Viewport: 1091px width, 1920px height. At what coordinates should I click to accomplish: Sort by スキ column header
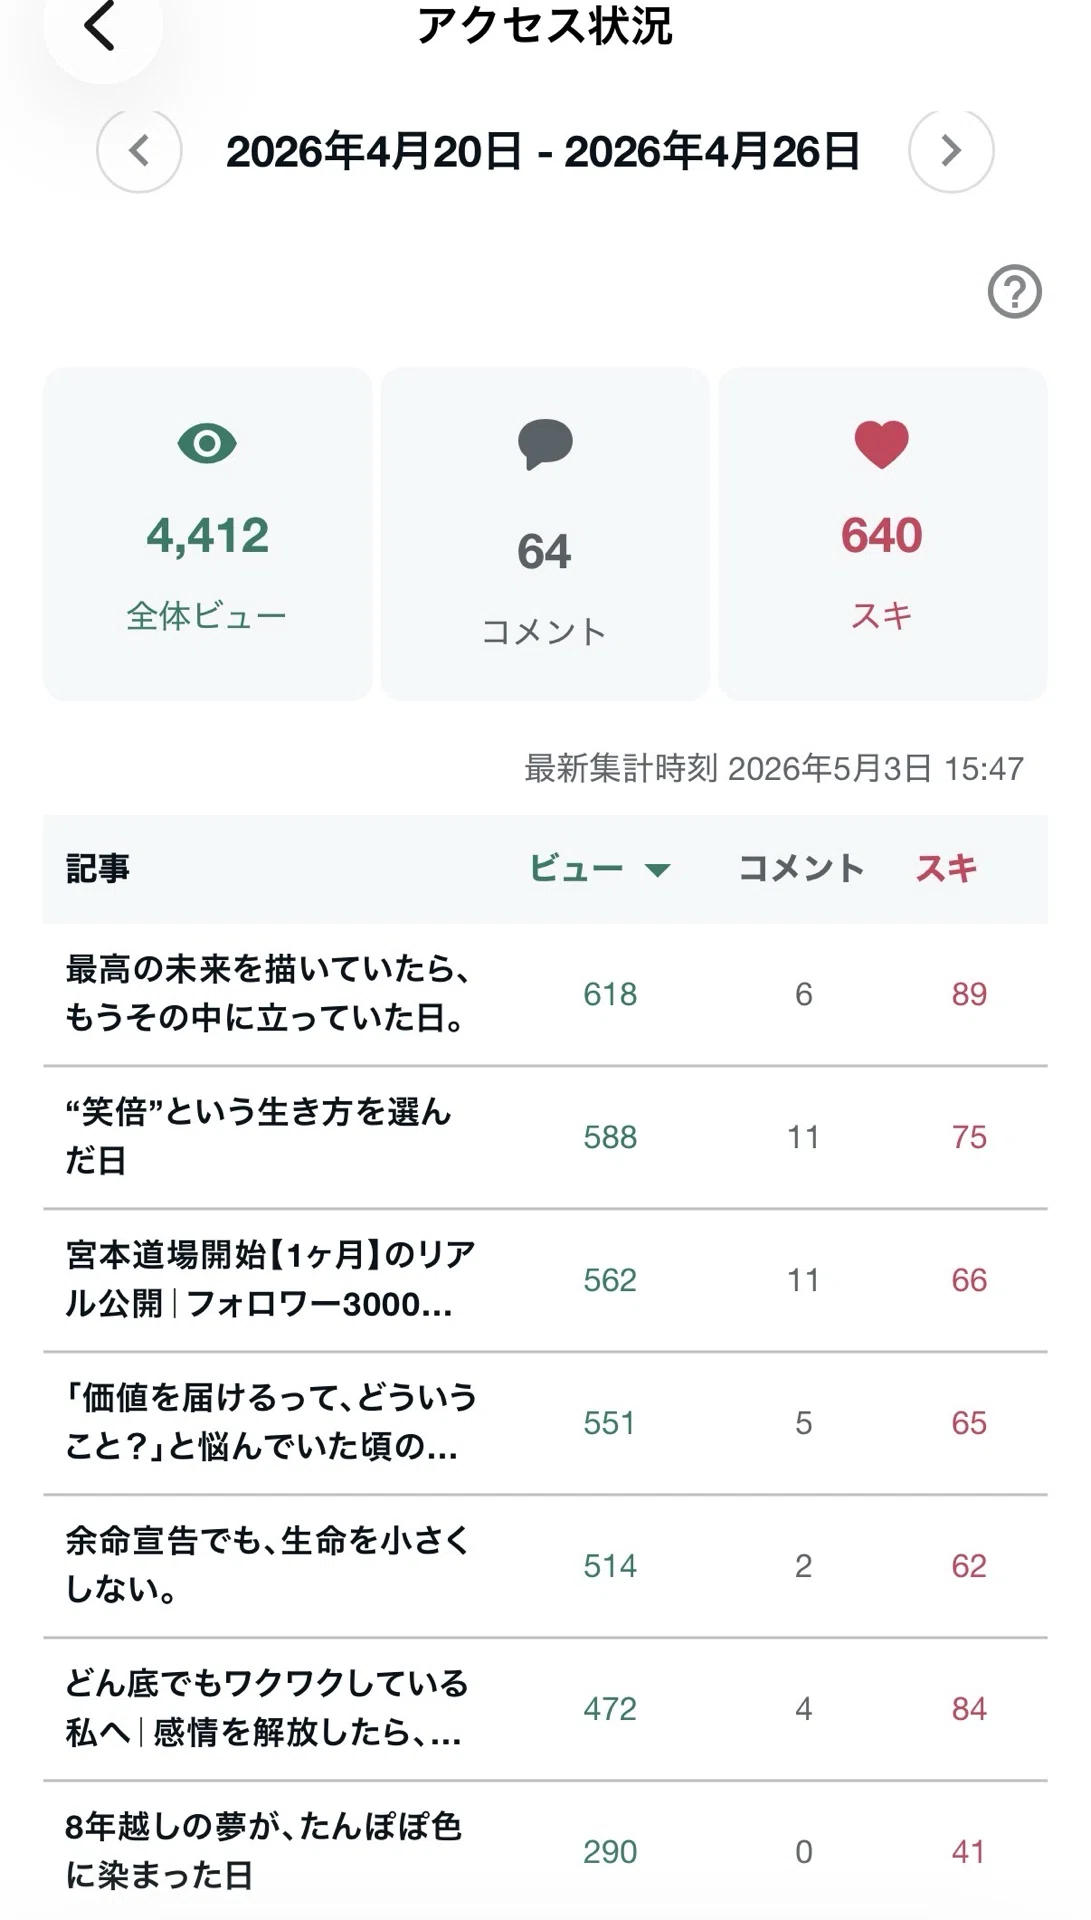[x=946, y=868]
